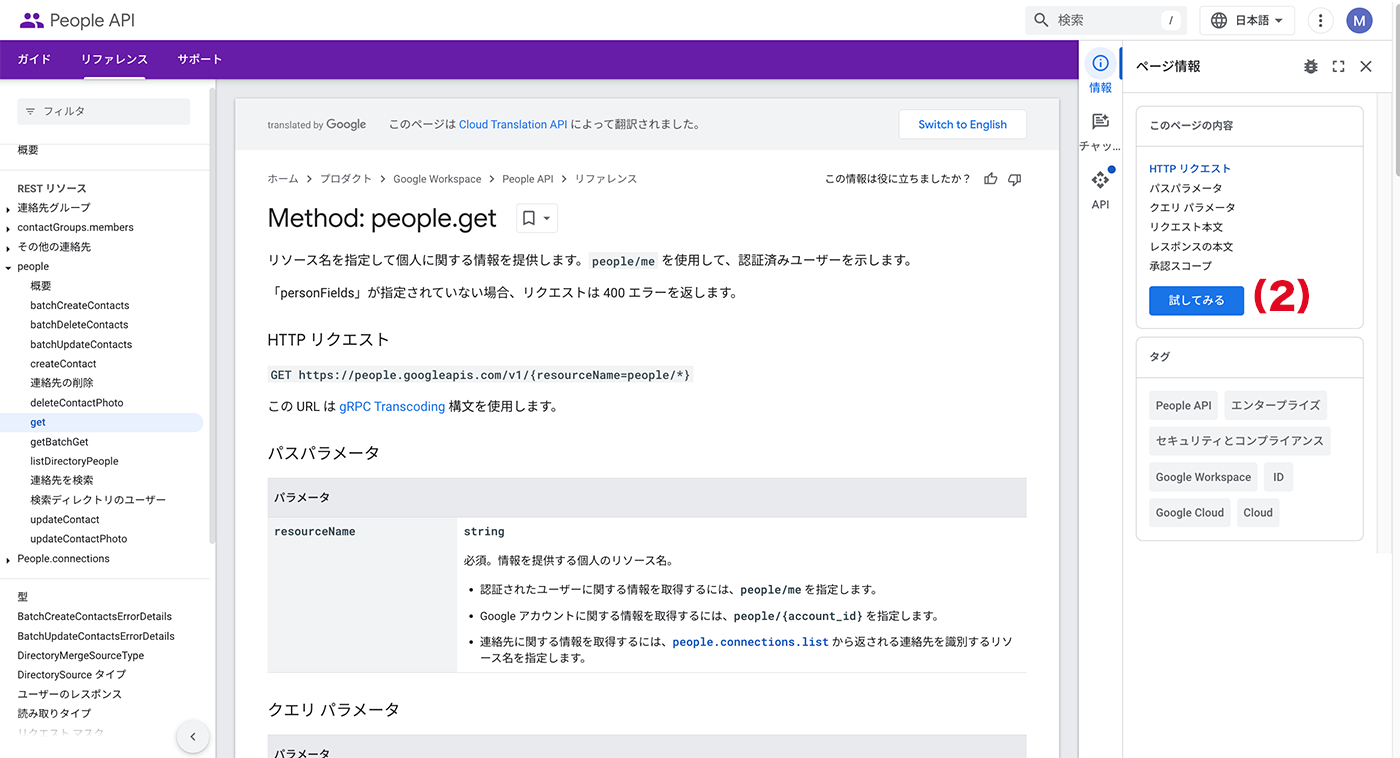Mark page helpful with thumbs up

coord(991,179)
